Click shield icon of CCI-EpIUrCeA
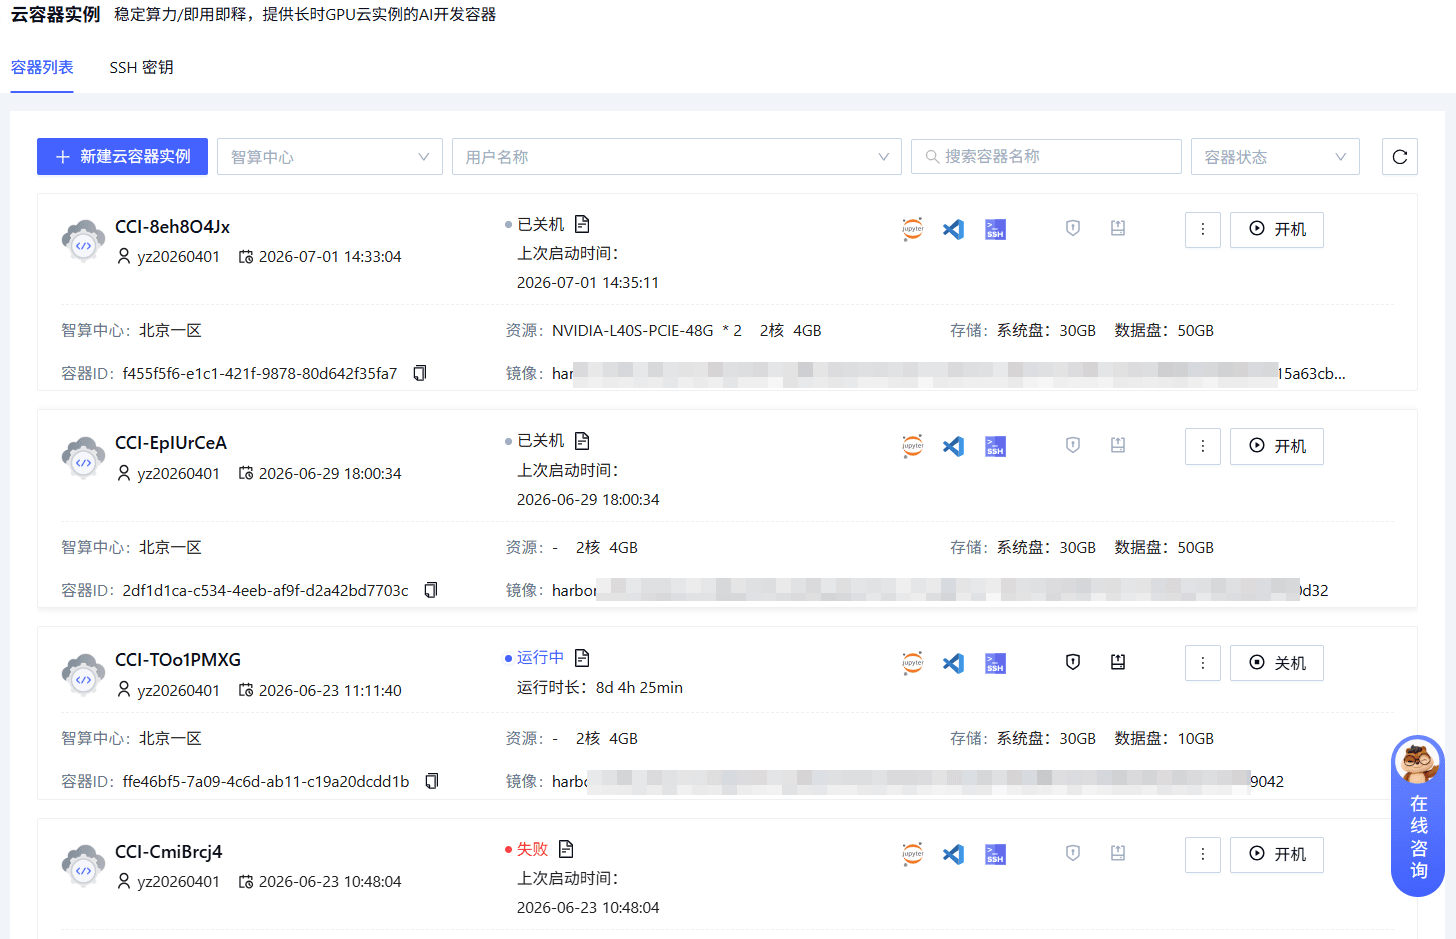Viewport: 1456px width, 939px height. [x=1073, y=445]
